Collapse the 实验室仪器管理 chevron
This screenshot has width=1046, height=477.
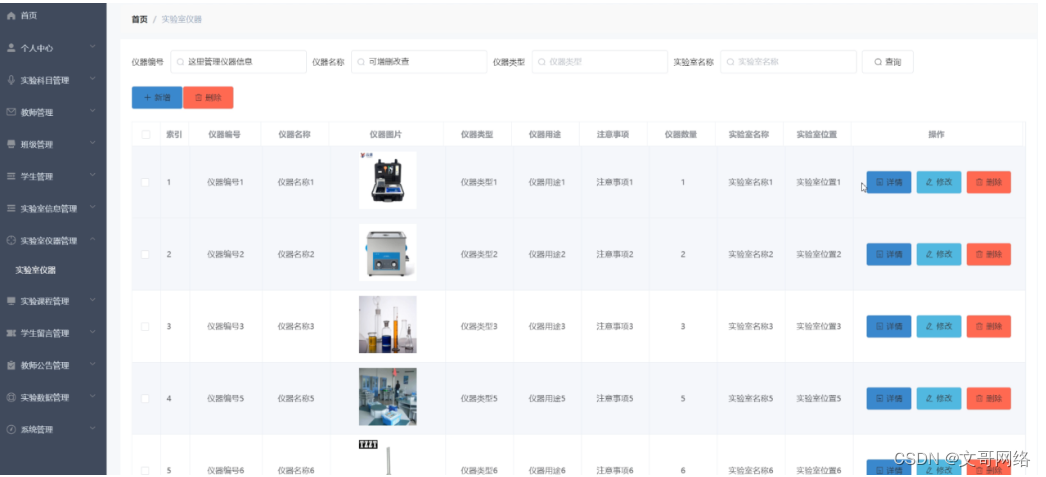tap(93, 240)
